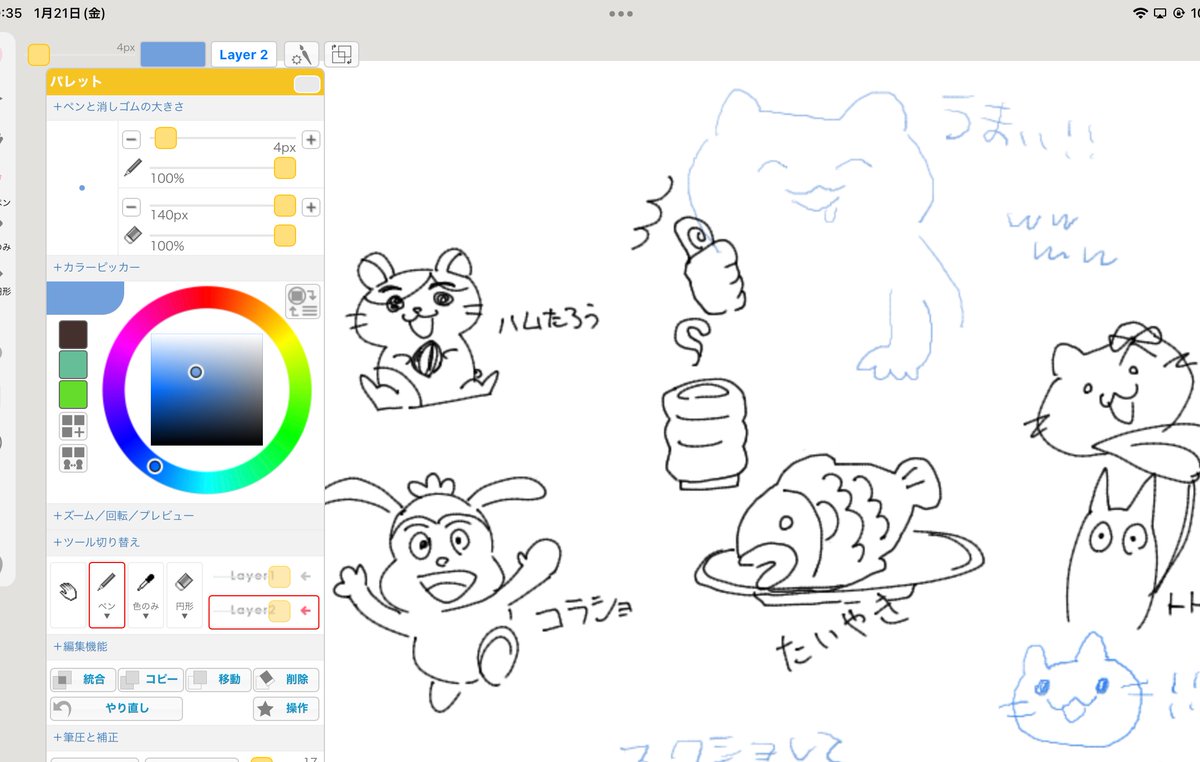Click the Layer2 opacity slider knob
Image resolution: width=1200 pixels, height=762 pixels.
click(279, 610)
